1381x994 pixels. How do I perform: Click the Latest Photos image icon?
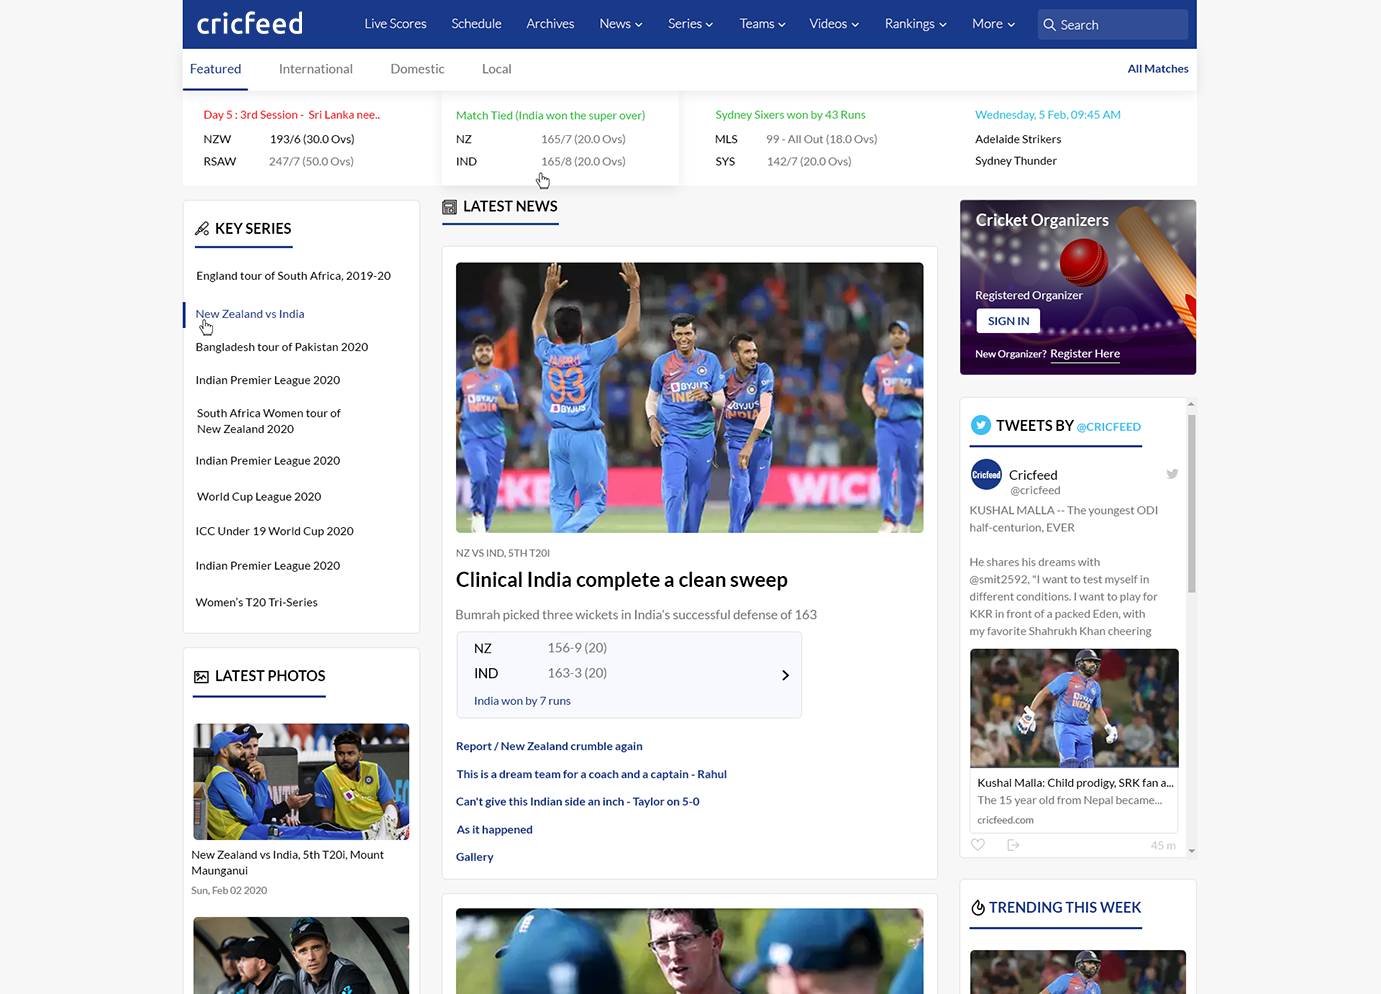201,677
